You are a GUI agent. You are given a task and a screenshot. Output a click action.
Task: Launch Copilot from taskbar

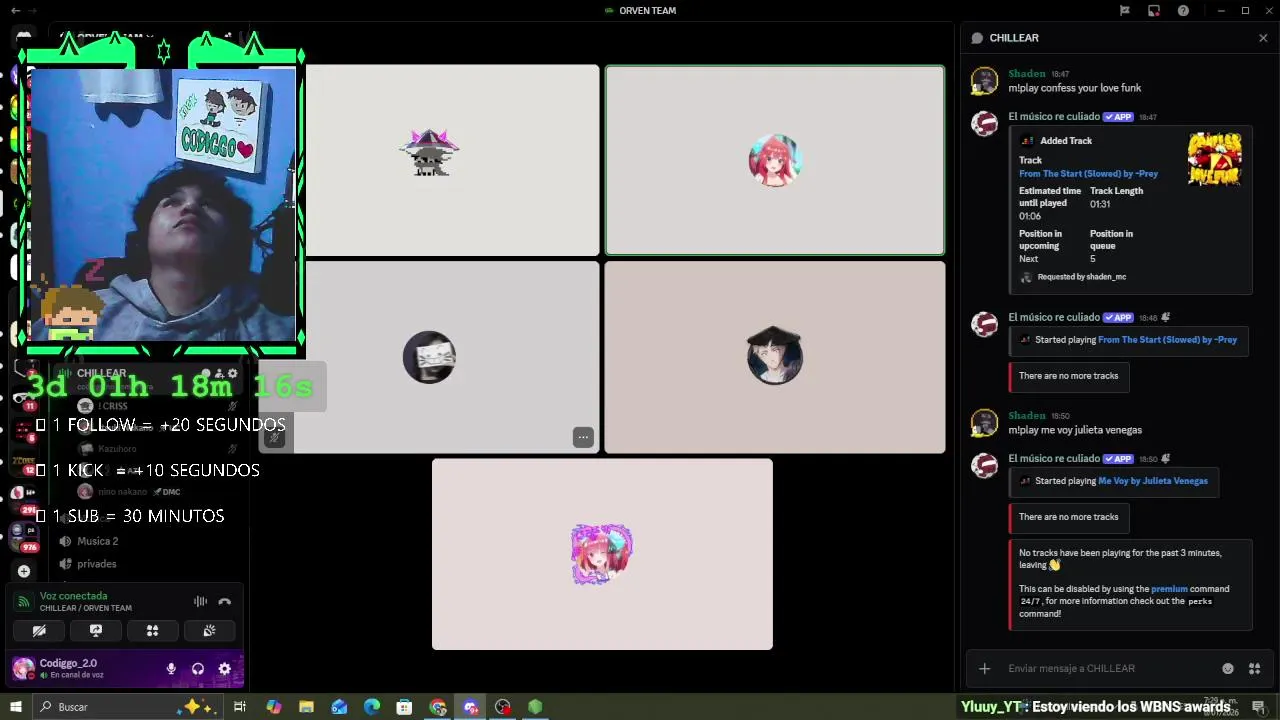274,707
